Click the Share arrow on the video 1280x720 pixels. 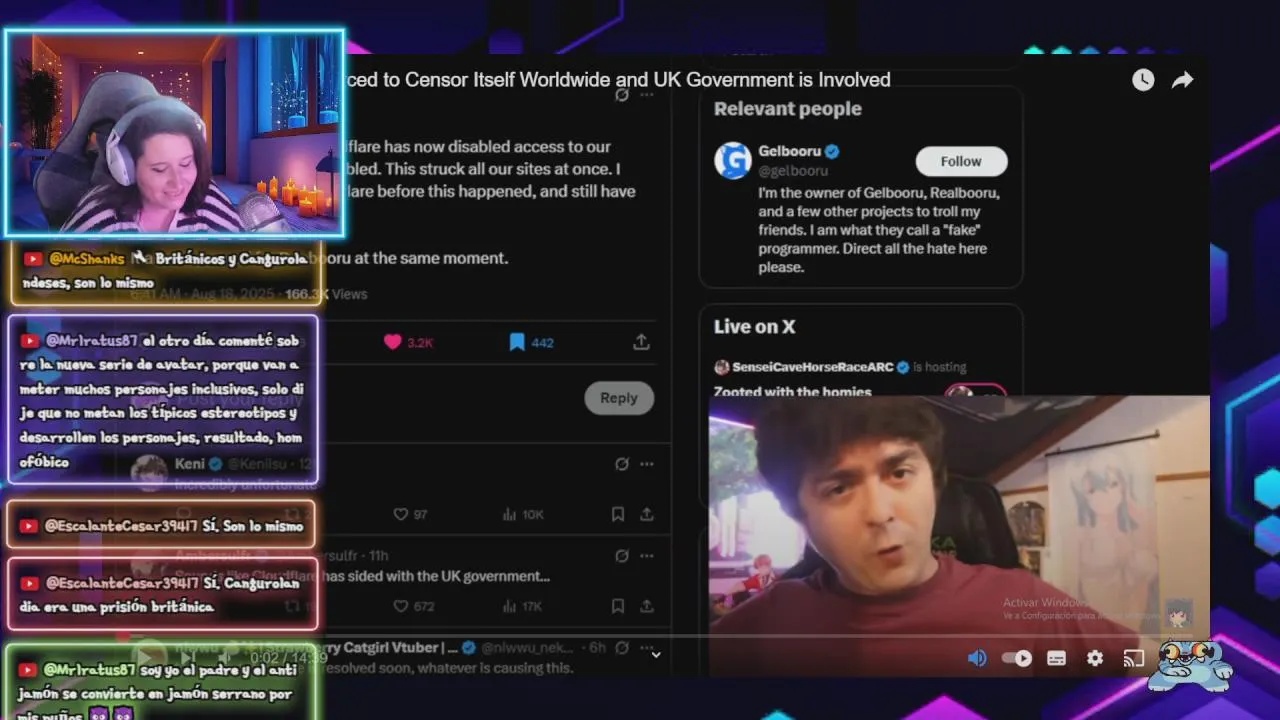point(1183,80)
